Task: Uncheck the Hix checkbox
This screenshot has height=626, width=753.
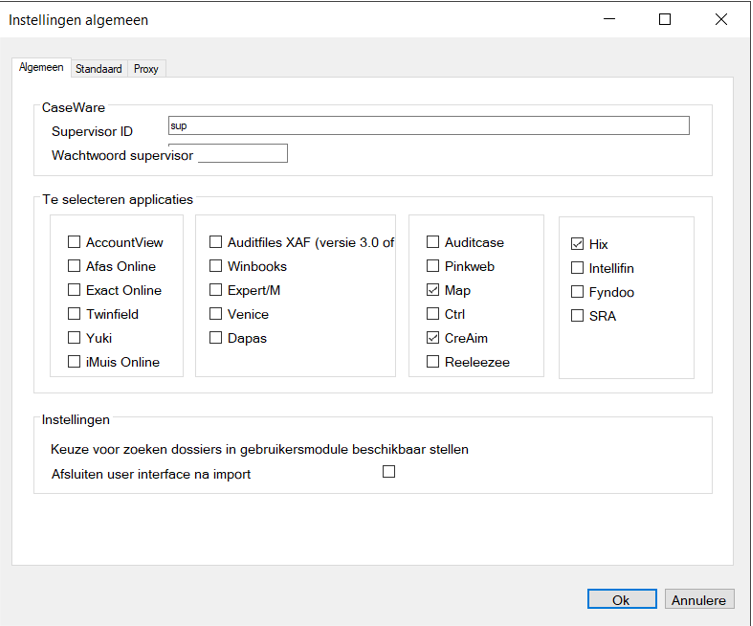Action: click(x=577, y=243)
